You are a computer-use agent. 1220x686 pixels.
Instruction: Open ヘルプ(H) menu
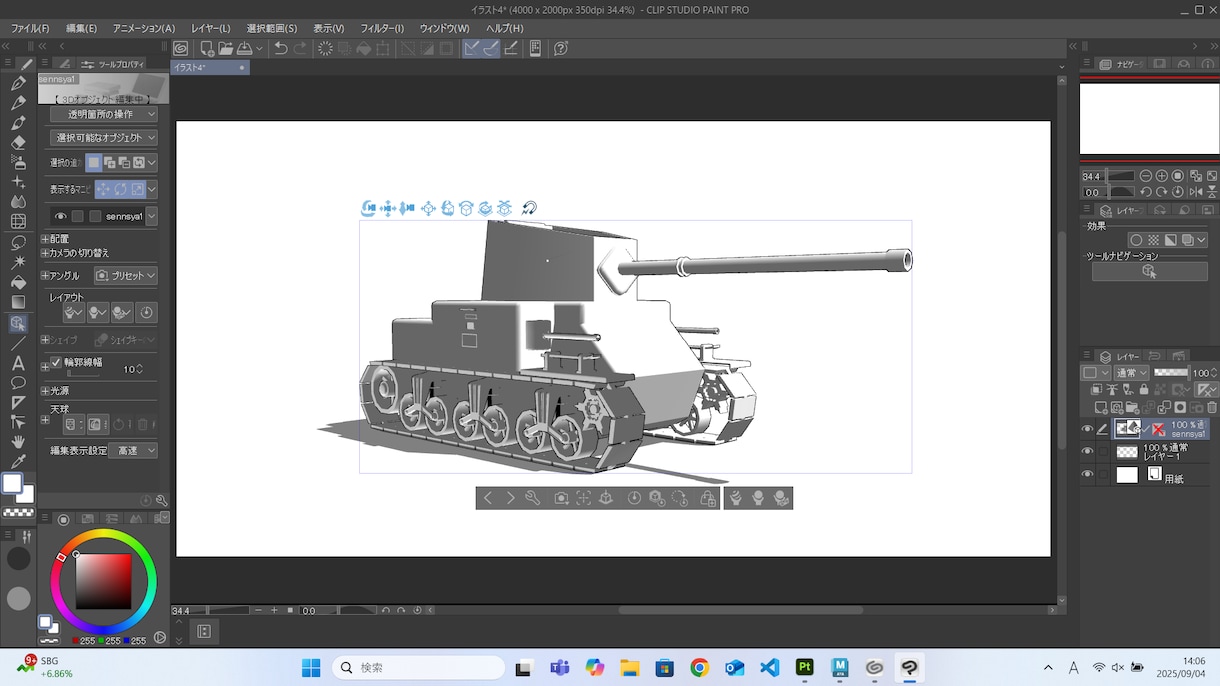point(504,28)
